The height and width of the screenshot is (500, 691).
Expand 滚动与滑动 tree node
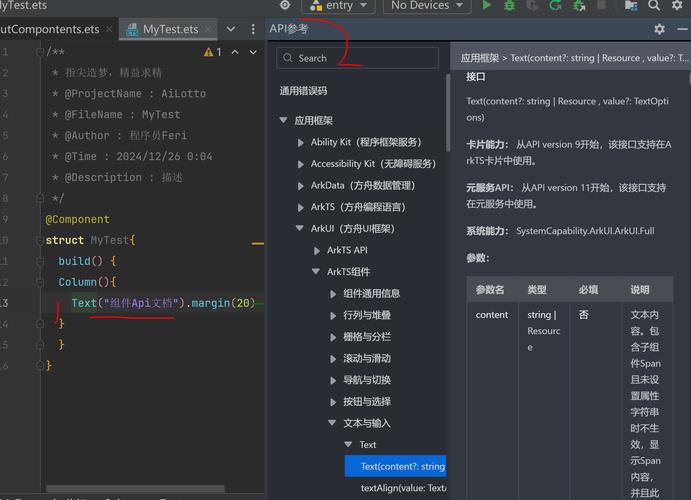333,359
